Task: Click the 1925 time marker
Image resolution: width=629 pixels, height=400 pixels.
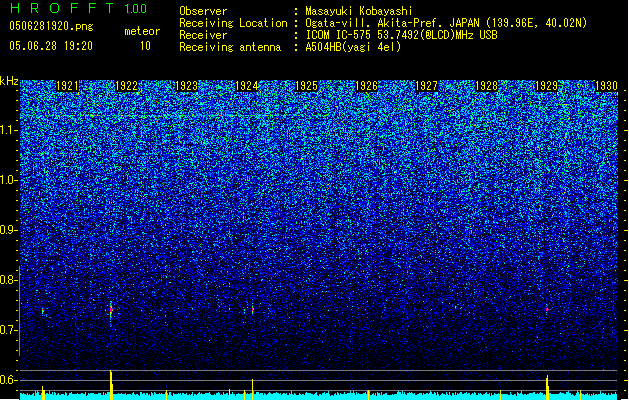Action: point(306,86)
